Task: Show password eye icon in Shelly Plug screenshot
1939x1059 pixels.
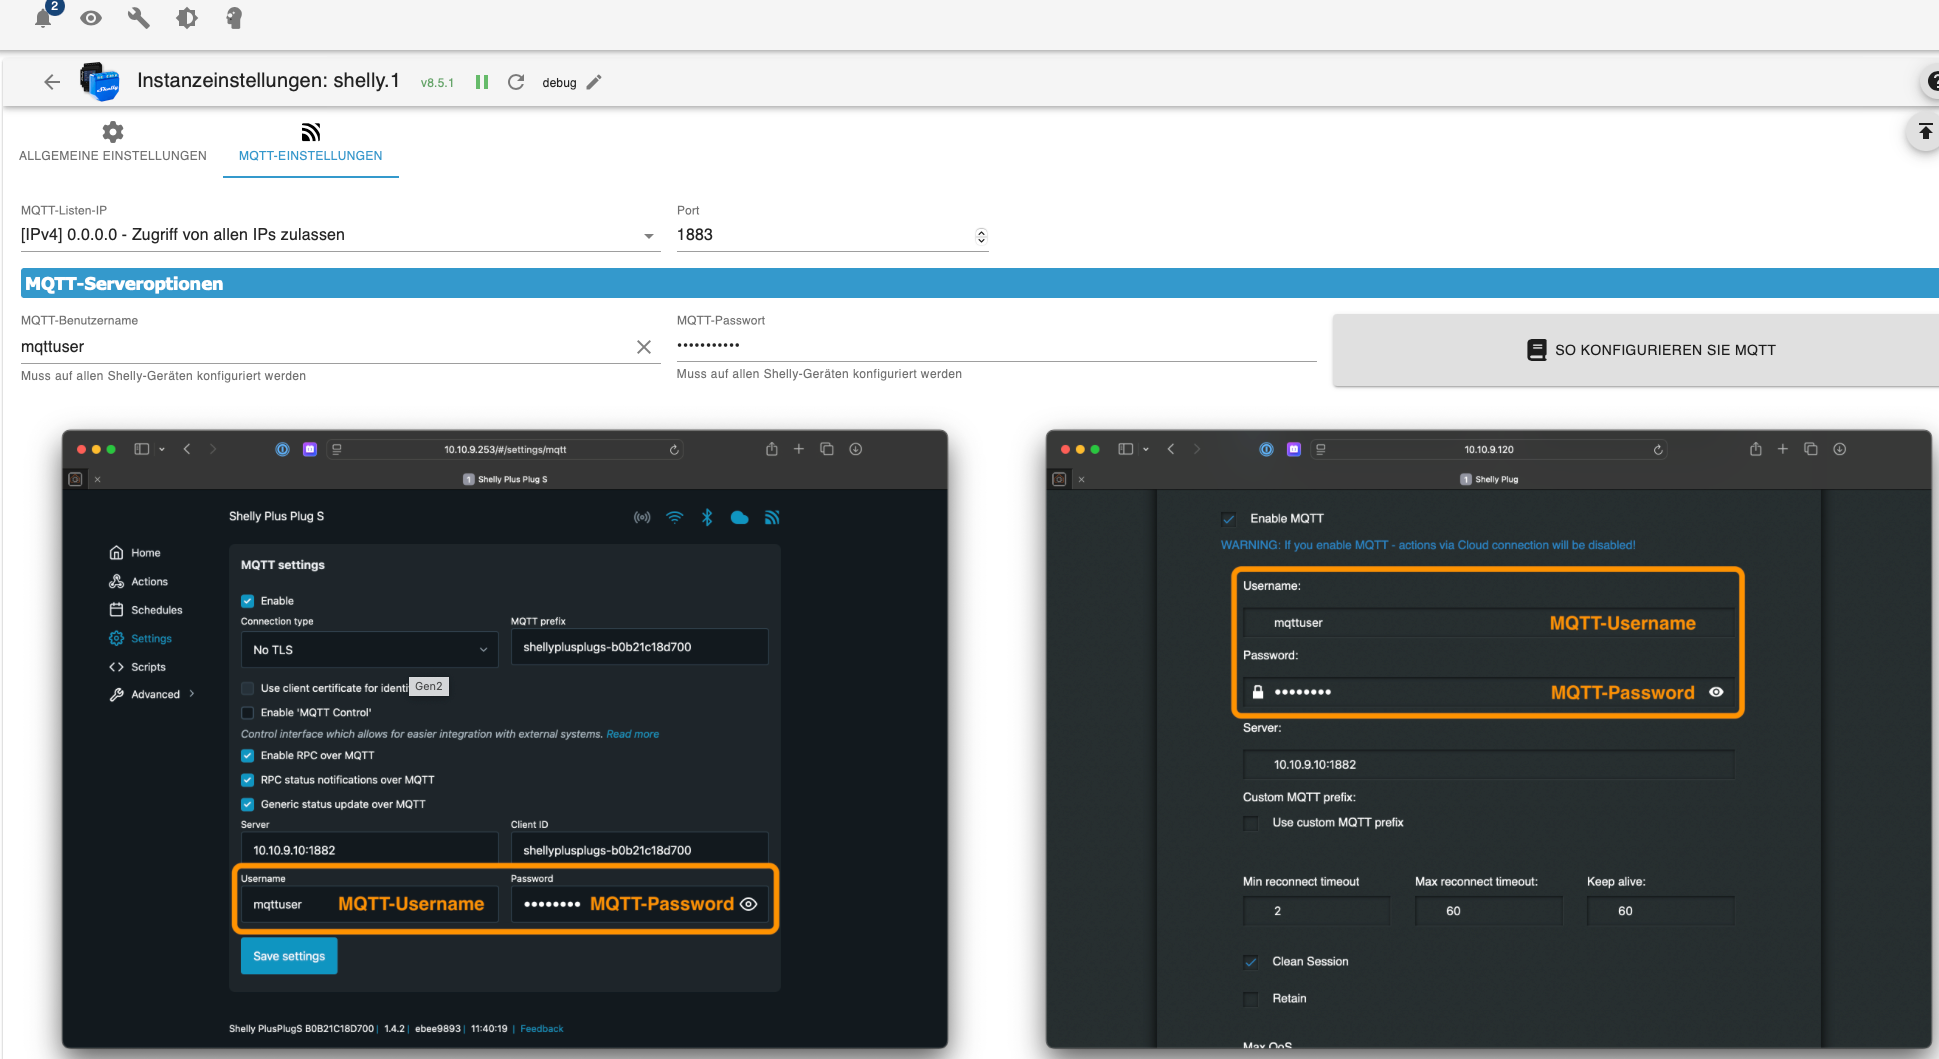Action: pos(1716,692)
